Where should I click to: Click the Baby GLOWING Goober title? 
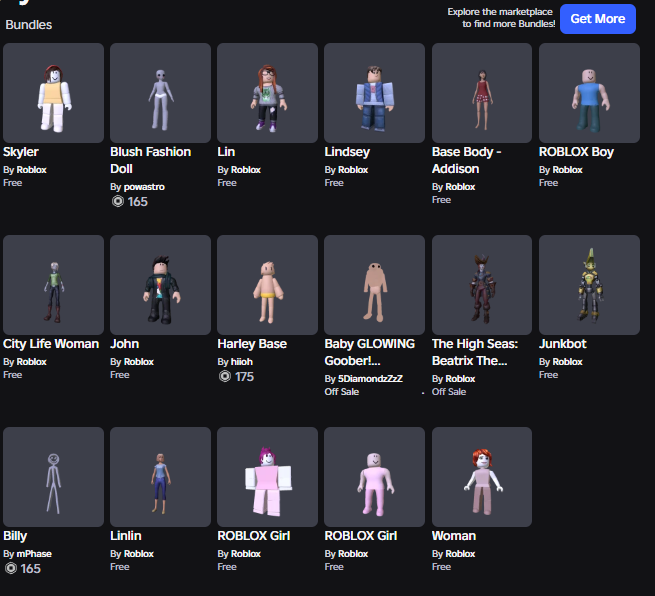point(370,352)
